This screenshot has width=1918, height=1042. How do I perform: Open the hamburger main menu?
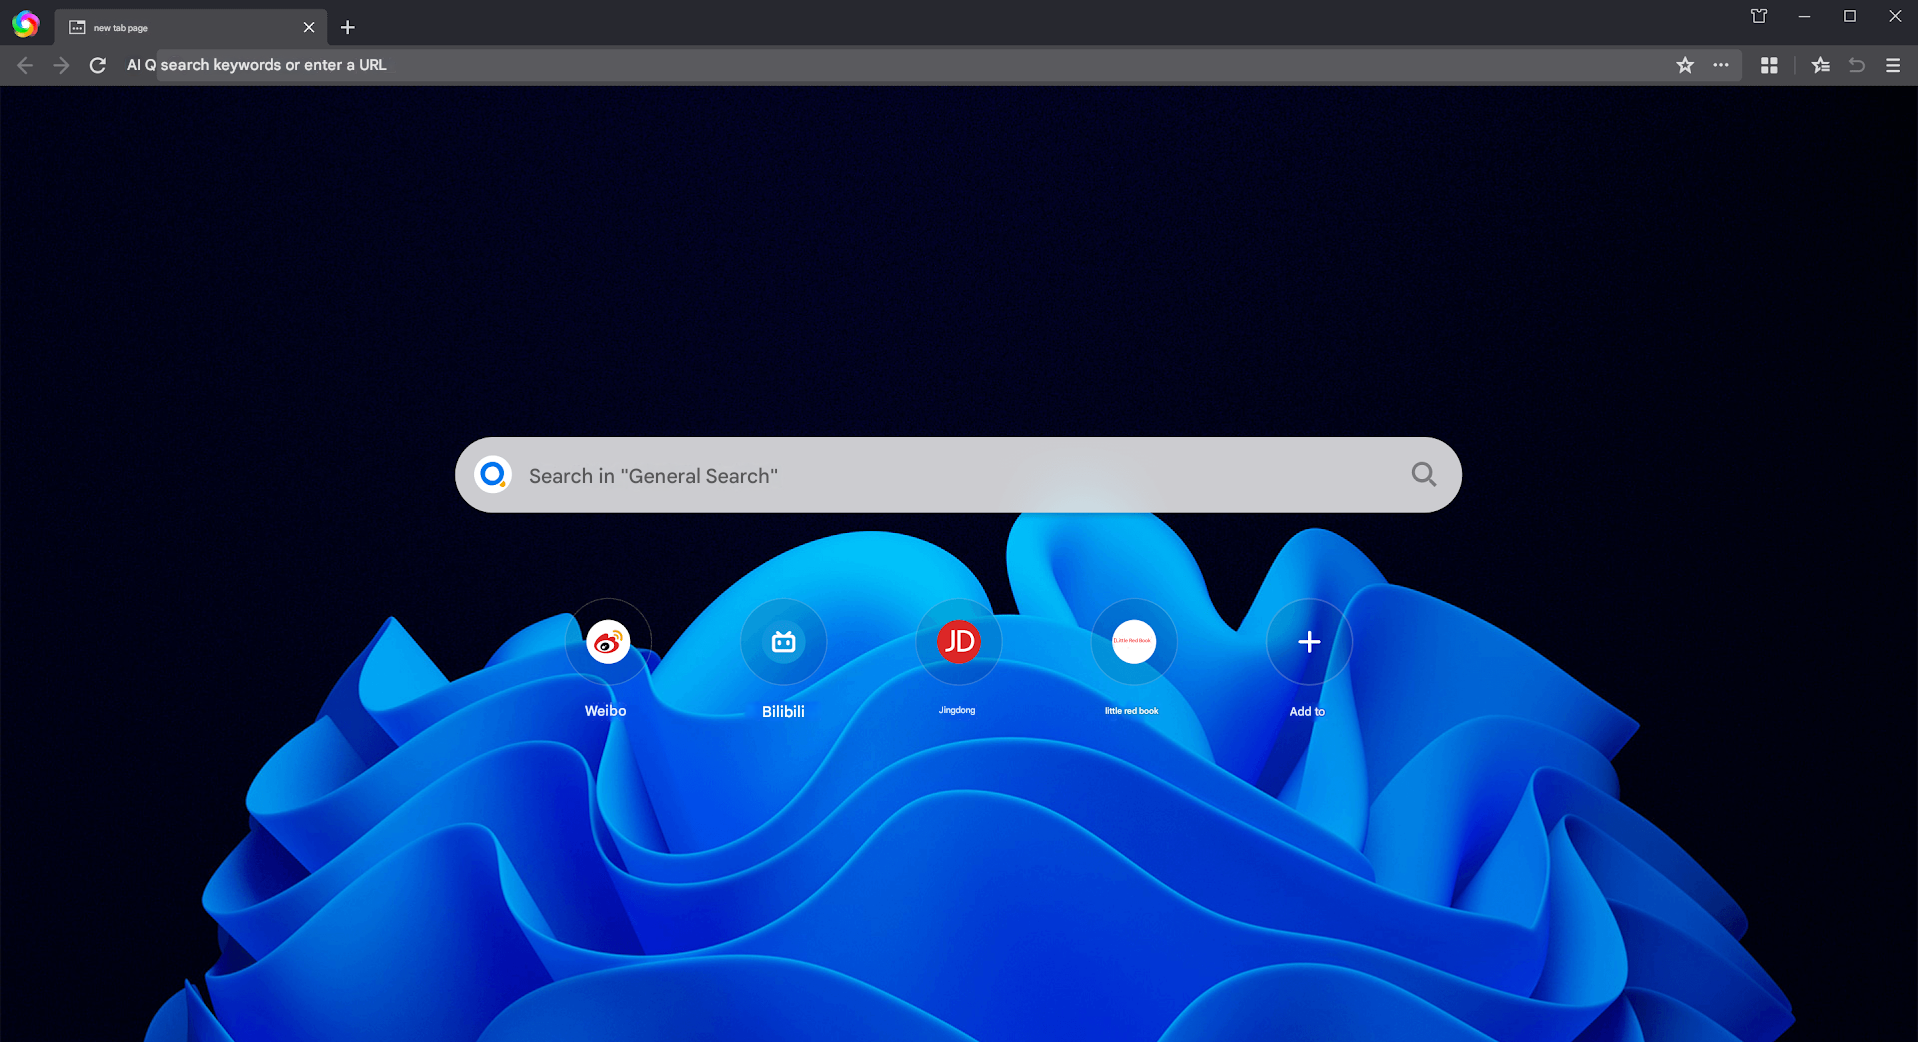click(x=1893, y=65)
